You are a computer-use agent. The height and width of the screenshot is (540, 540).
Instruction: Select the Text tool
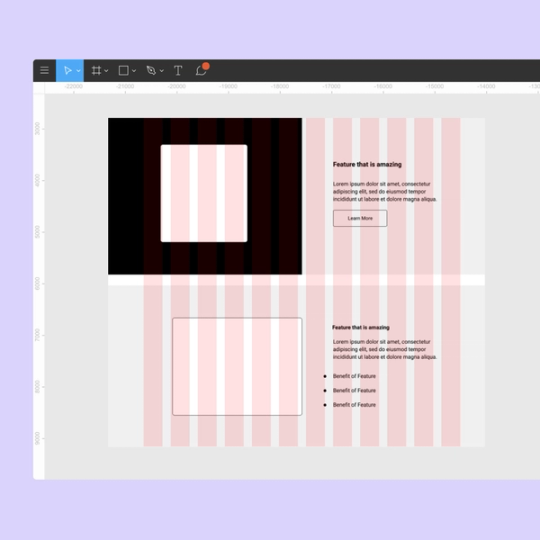[178, 71]
